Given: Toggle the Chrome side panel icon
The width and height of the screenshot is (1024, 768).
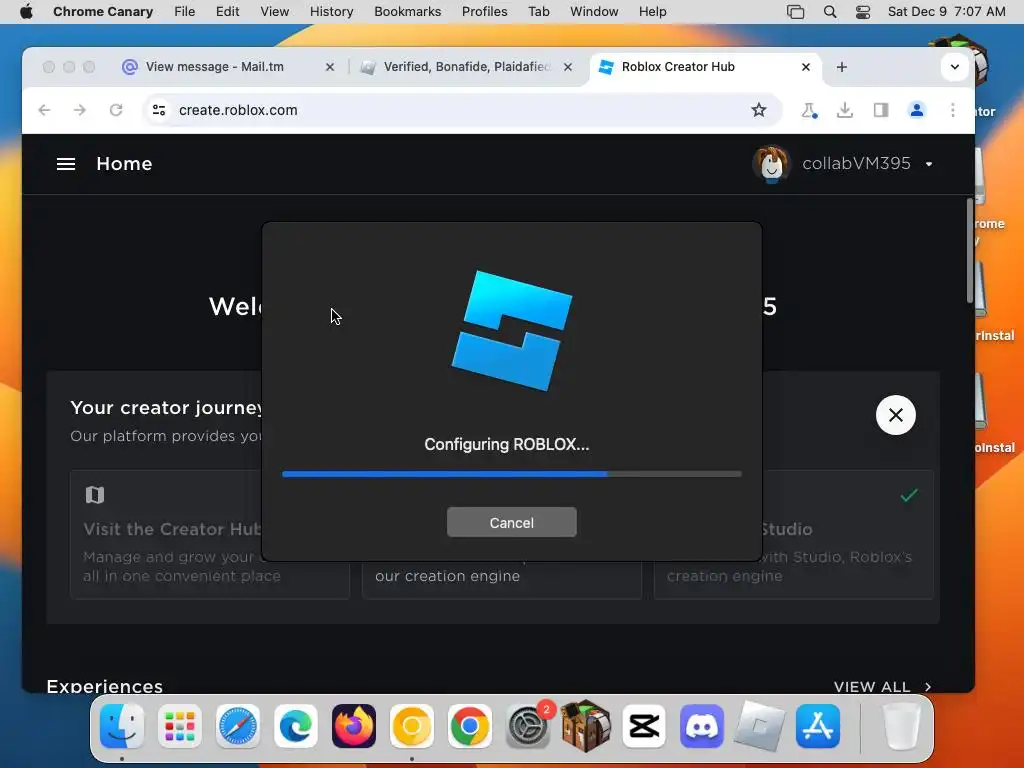Looking at the screenshot, I should coord(881,110).
